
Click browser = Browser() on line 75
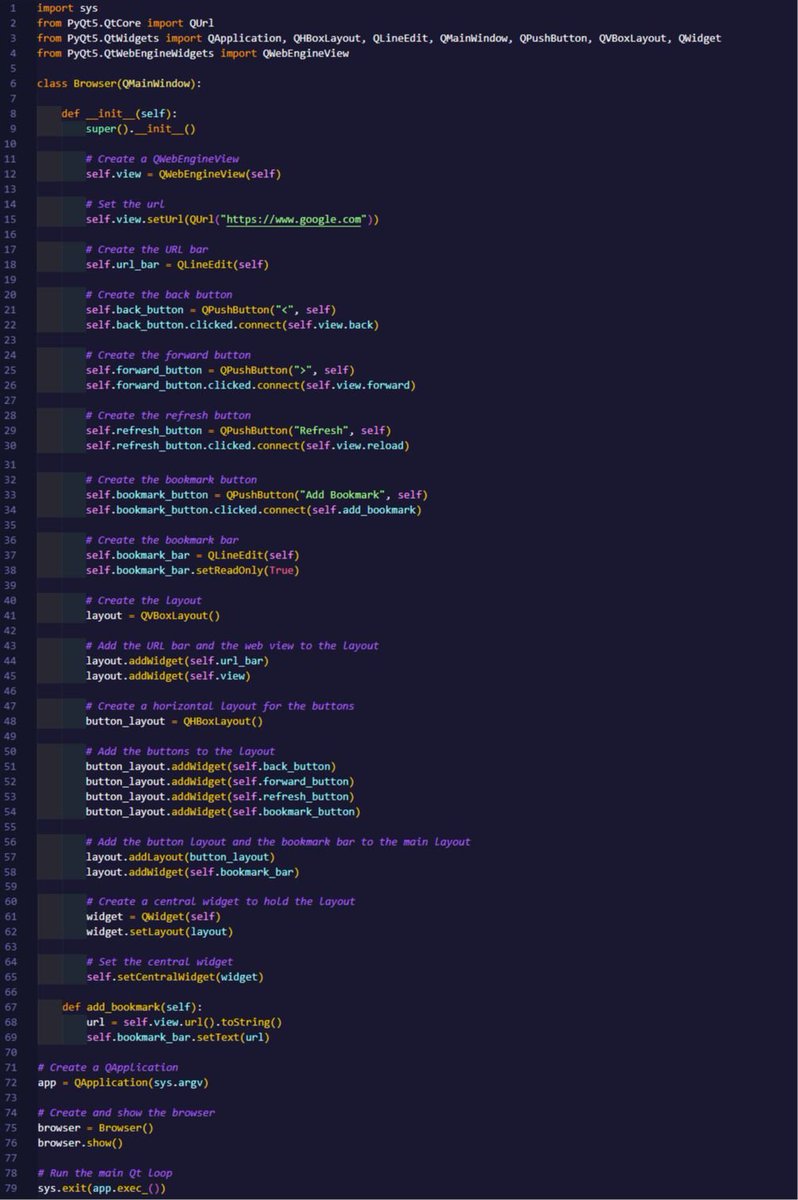coord(95,1128)
